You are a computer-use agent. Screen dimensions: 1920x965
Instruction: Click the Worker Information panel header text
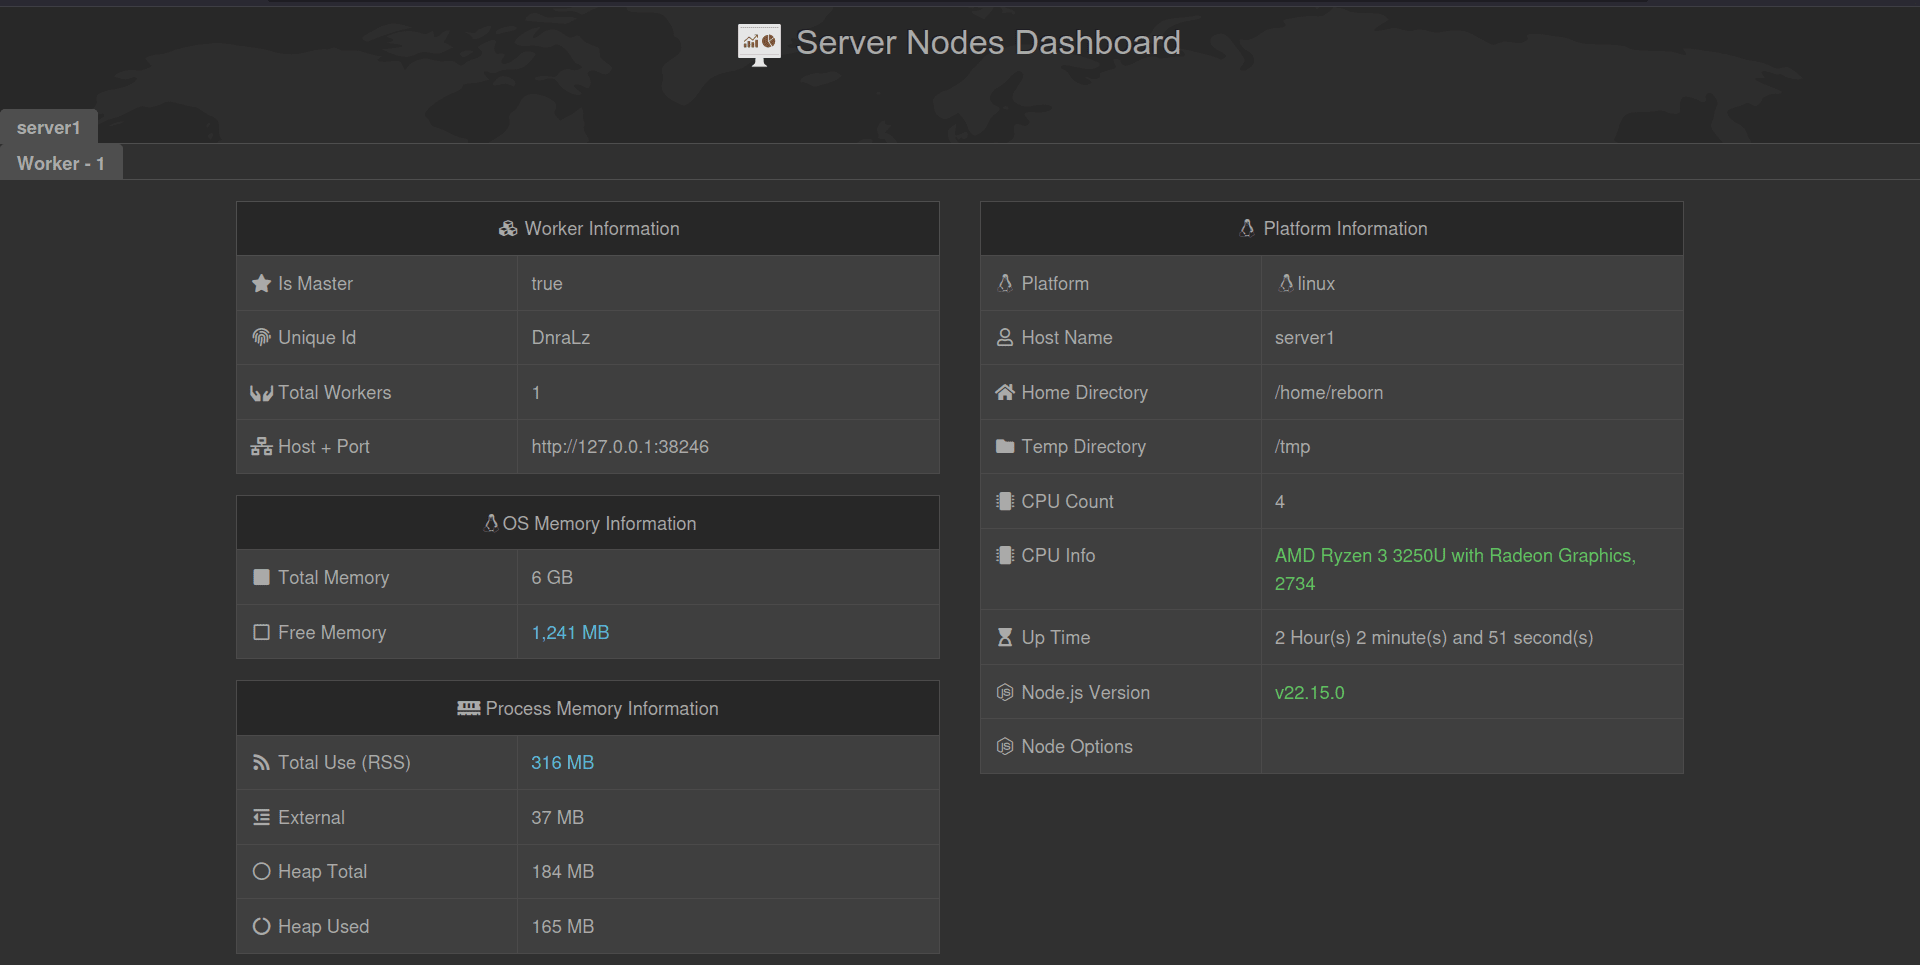pos(602,229)
